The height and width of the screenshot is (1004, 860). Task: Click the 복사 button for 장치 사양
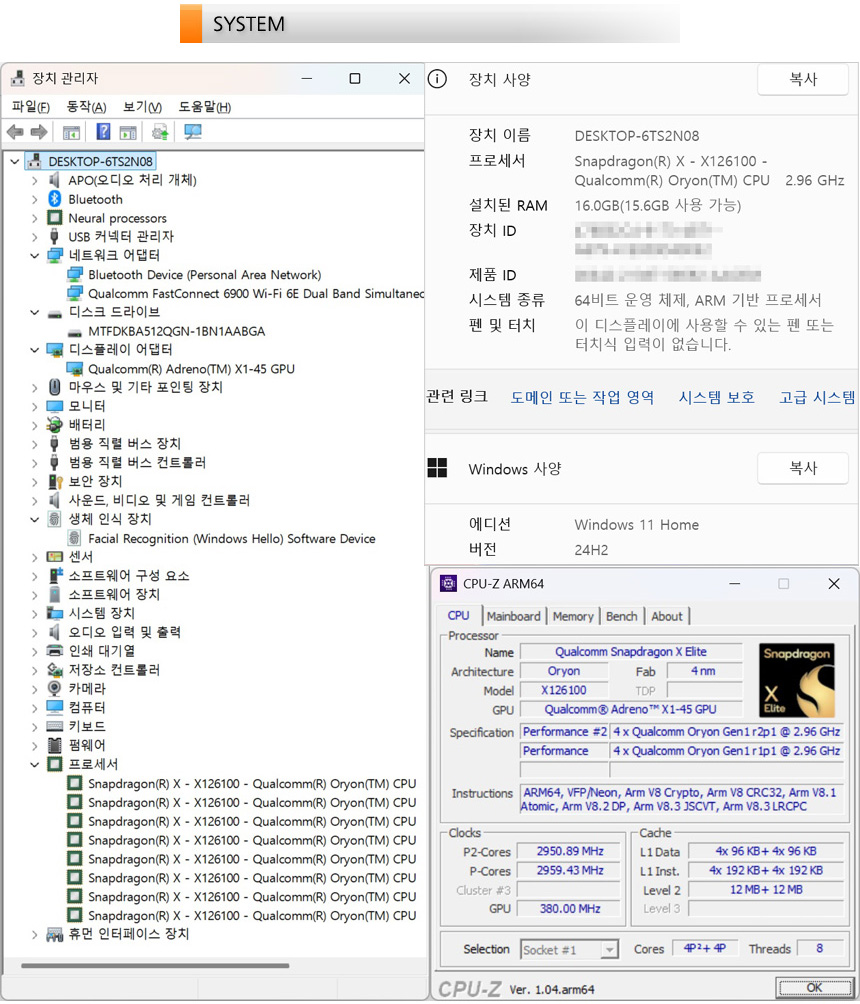tap(803, 80)
